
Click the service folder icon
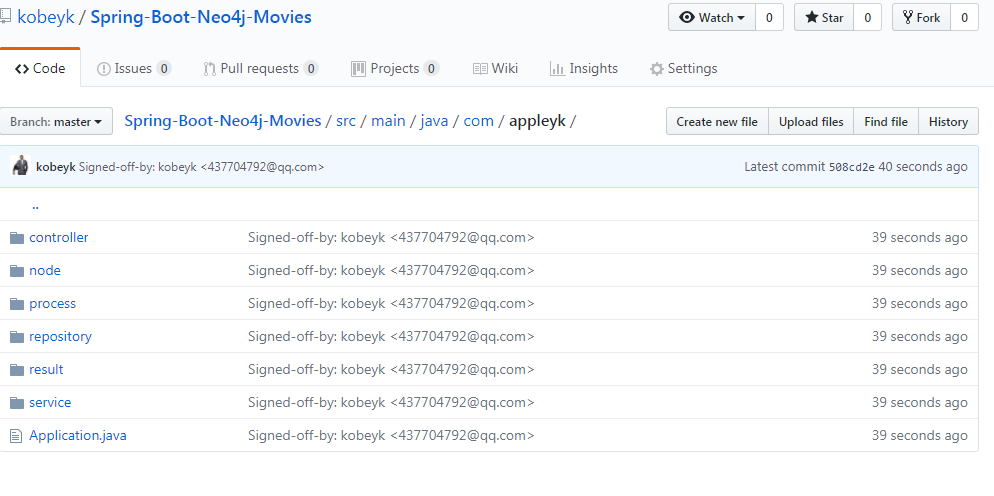(17, 403)
